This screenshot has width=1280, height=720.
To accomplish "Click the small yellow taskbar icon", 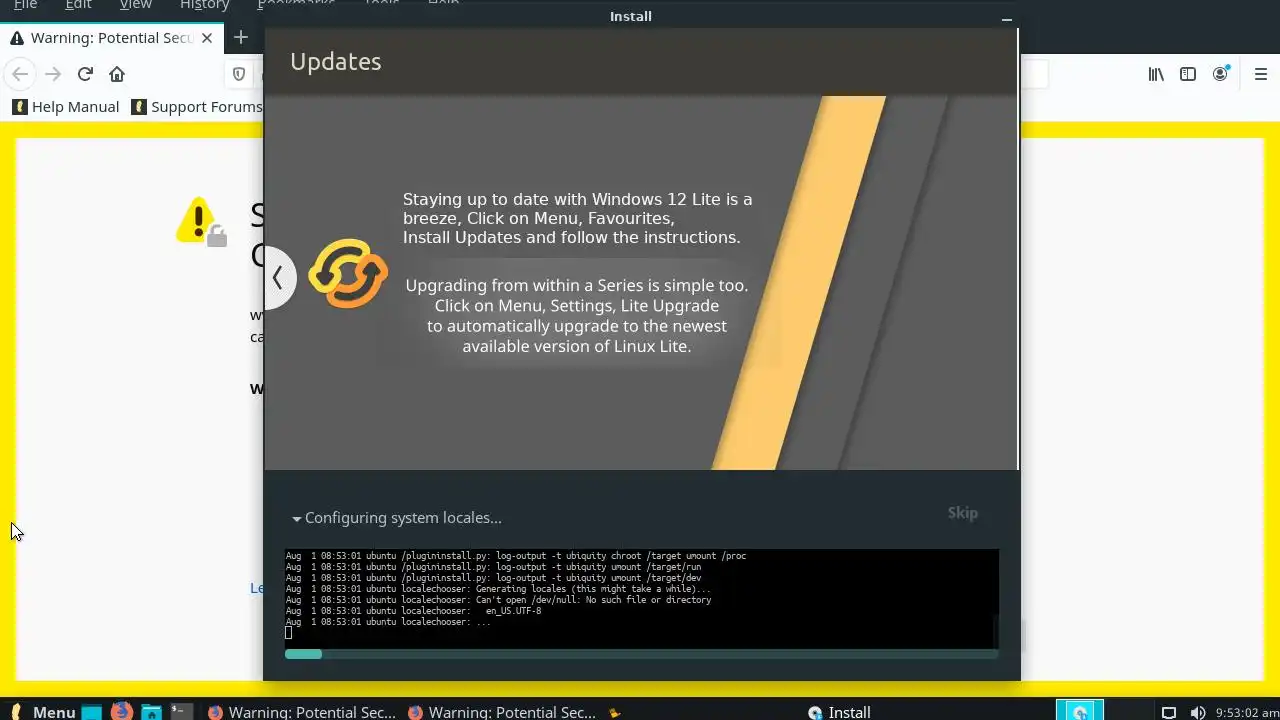I will tap(615, 713).
